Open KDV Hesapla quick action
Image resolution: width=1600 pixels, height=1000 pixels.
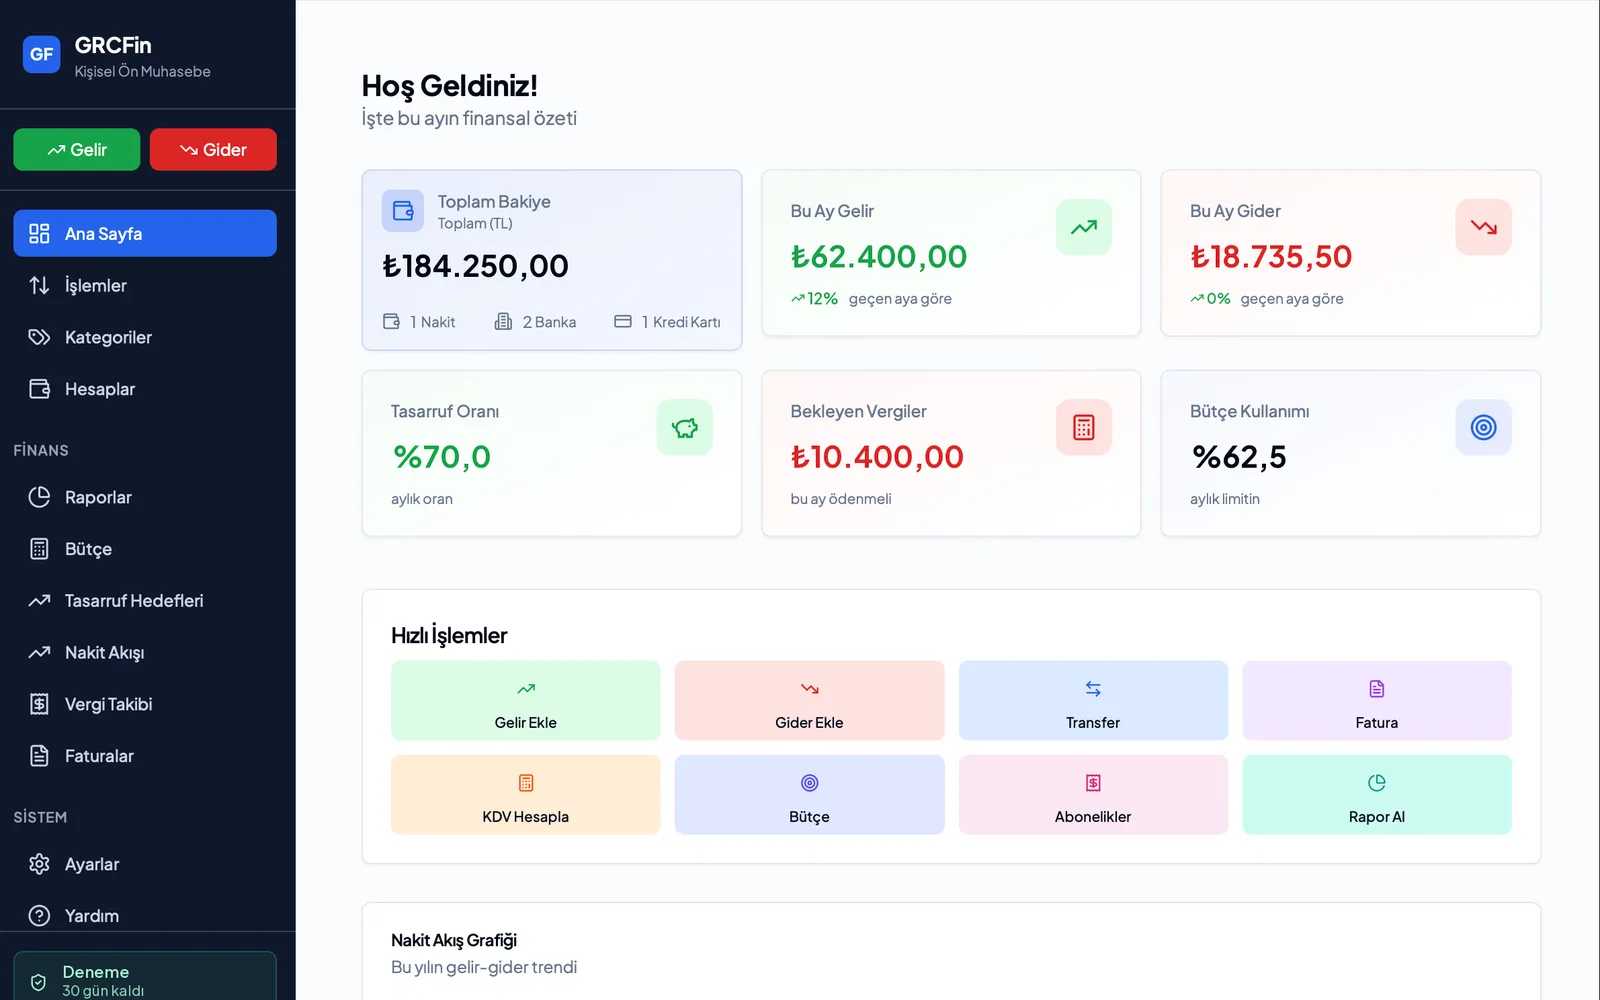click(x=526, y=795)
